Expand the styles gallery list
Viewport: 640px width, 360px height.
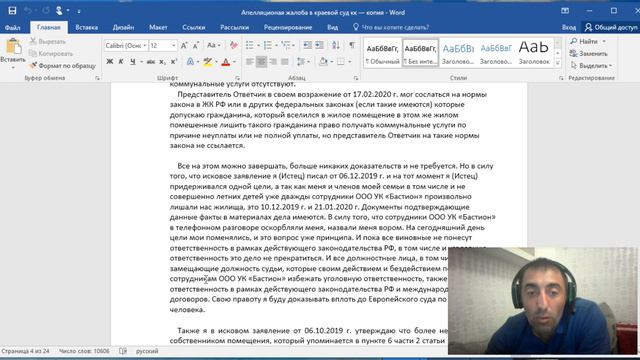pyautogui.click(x=558, y=63)
